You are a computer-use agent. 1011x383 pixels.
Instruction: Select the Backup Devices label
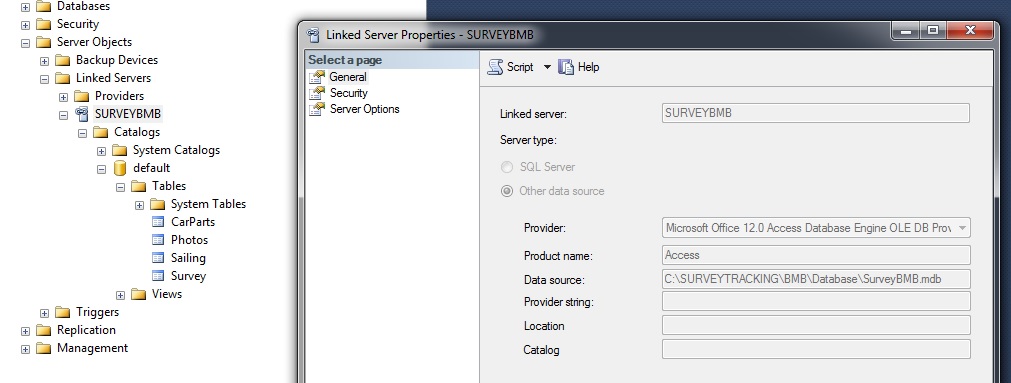(x=117, y=60)
